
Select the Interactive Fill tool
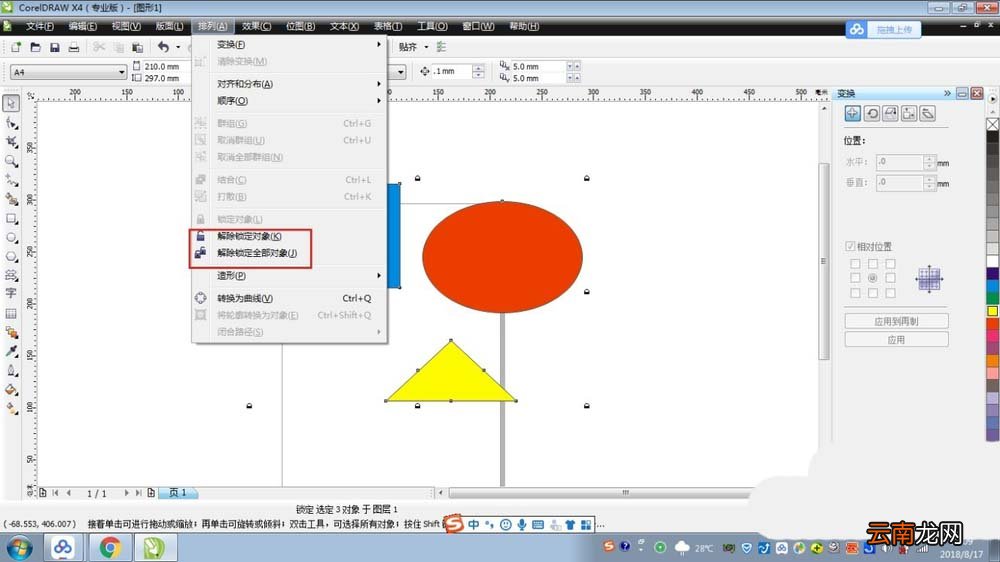(11, 408)
